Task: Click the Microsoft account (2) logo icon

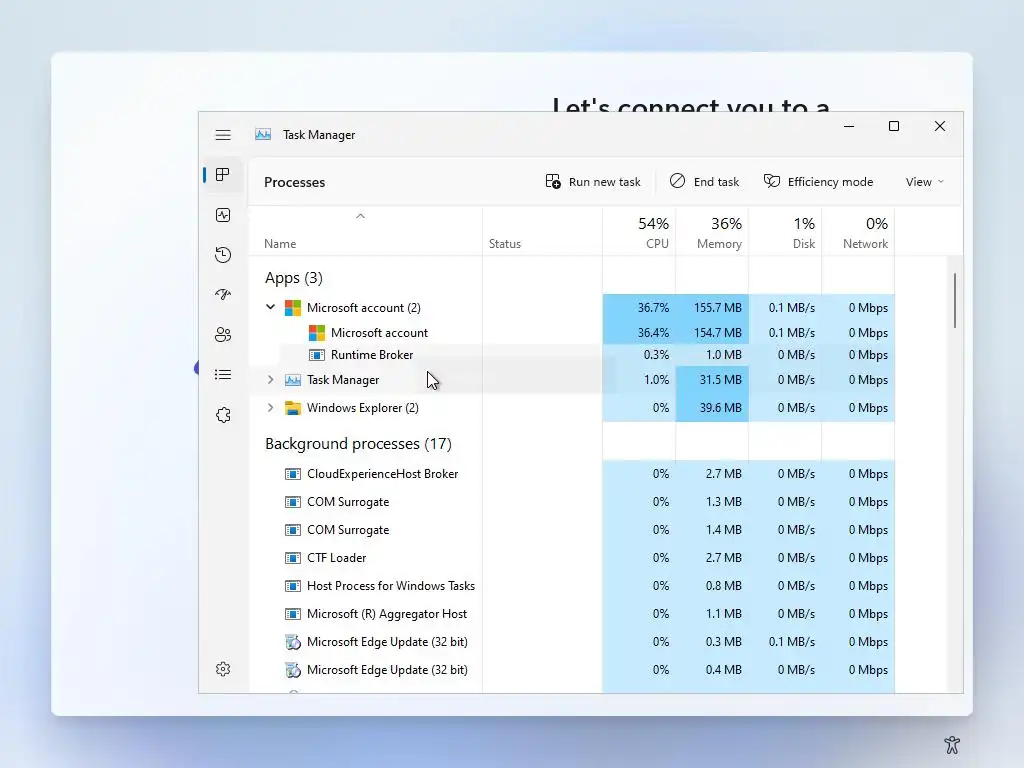Action: click(293, 308)
